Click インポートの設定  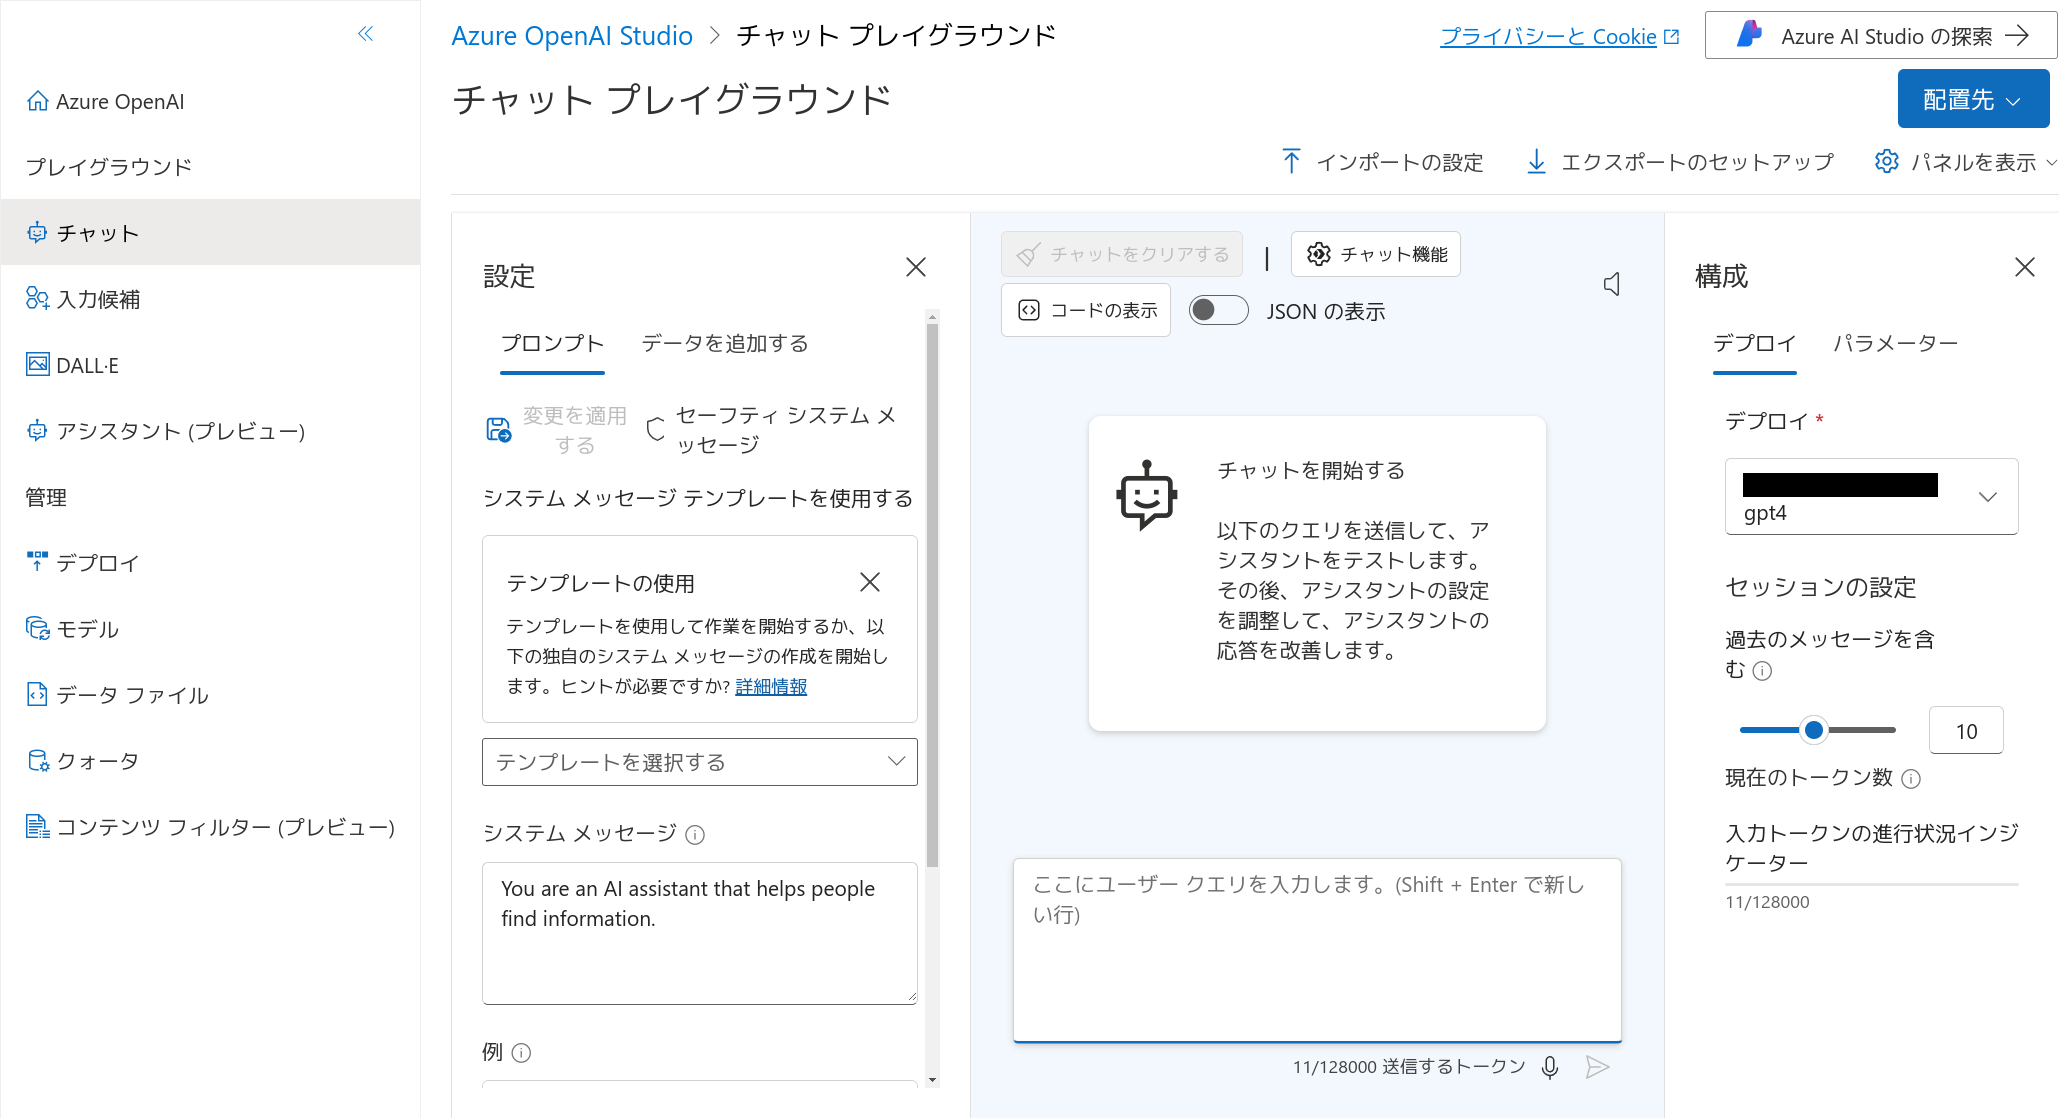1383,162
